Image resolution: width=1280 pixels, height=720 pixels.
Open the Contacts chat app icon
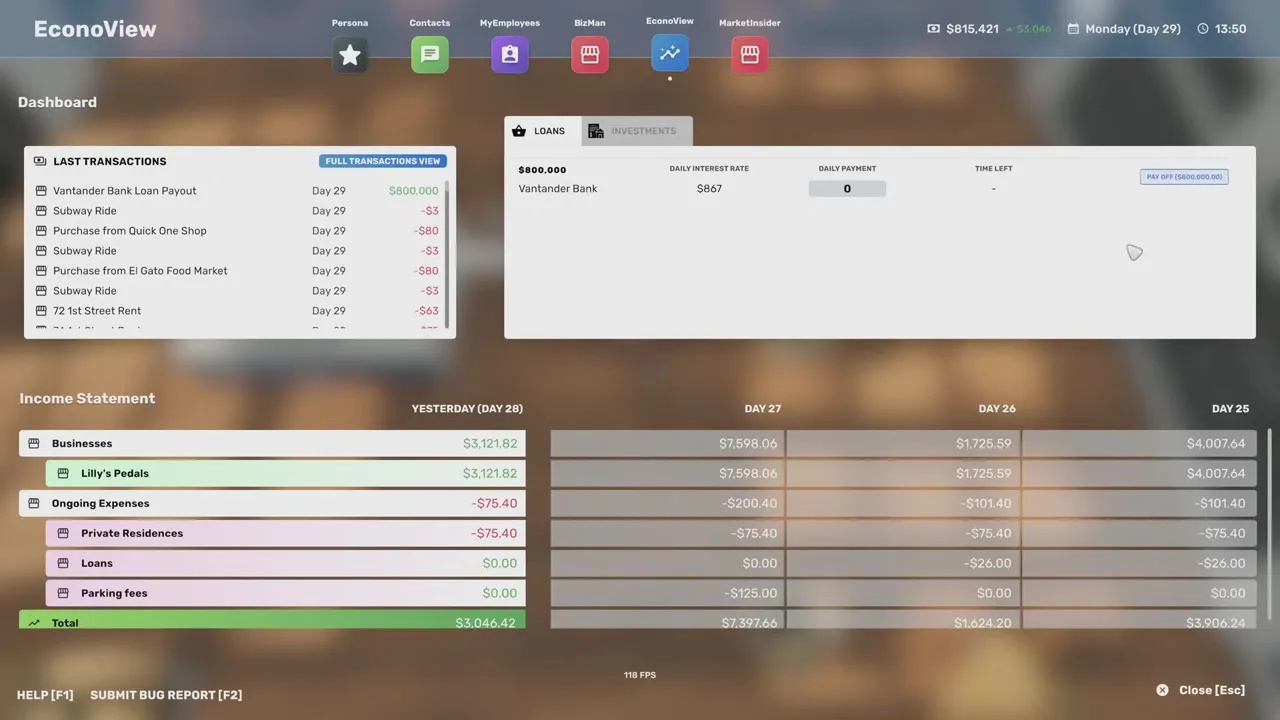coord(430,55)
